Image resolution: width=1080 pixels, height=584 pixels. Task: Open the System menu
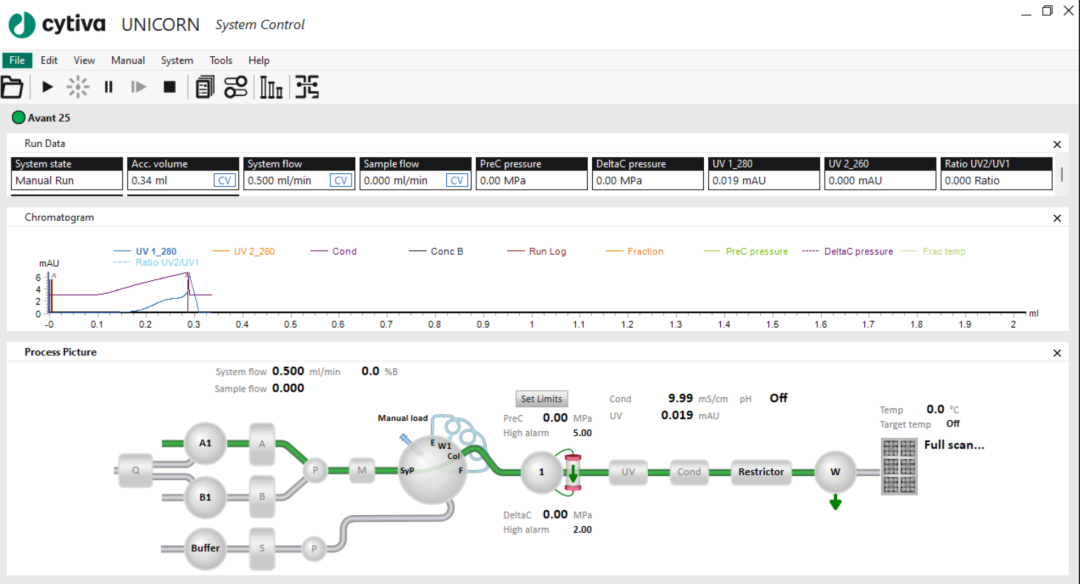[177, 60]
